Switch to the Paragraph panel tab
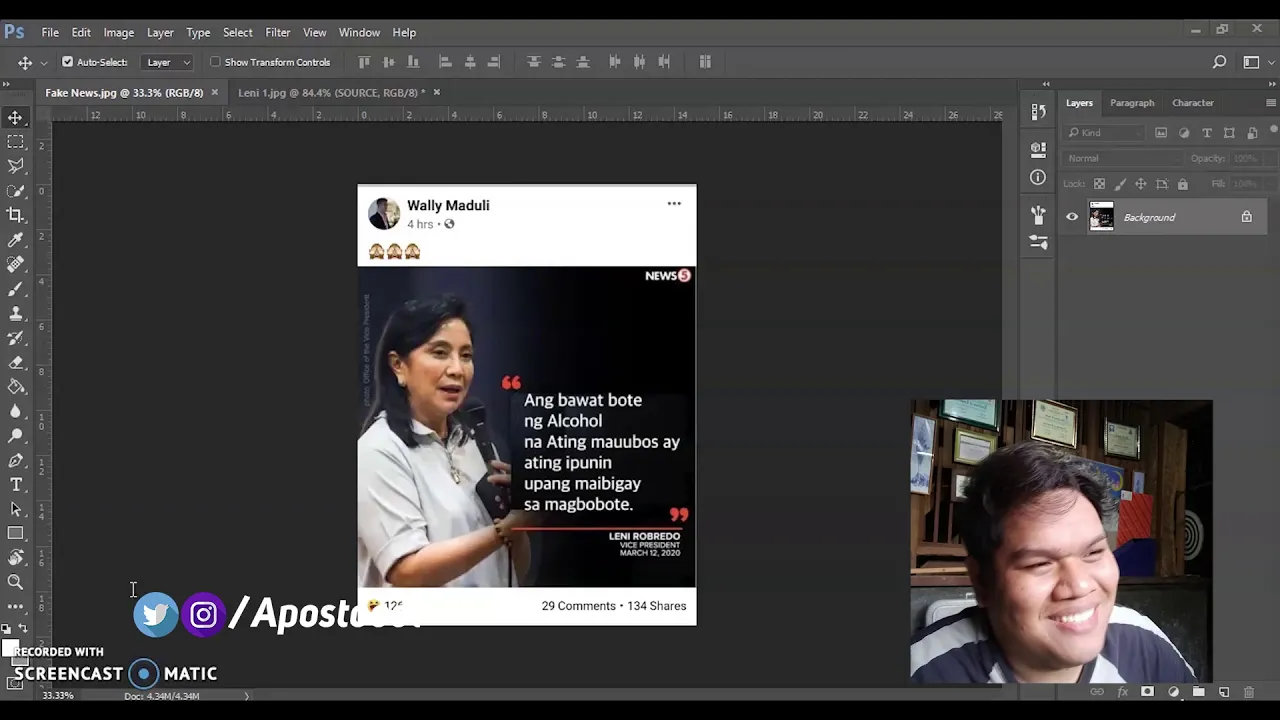This screenshot has height=720, width=1280. pos(1132,103)
